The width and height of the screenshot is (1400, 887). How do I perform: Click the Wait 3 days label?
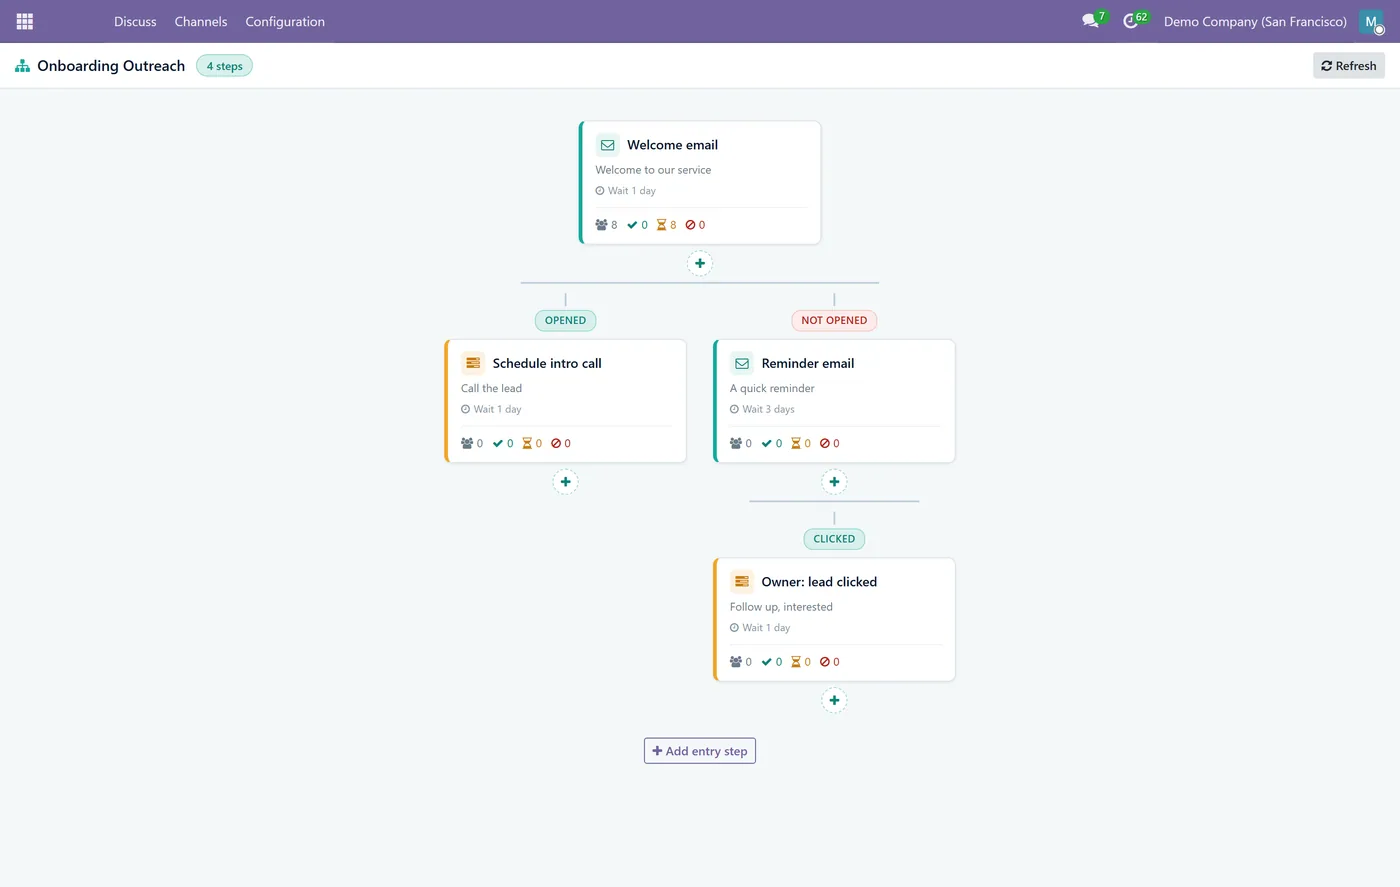(x=762, y=409)
